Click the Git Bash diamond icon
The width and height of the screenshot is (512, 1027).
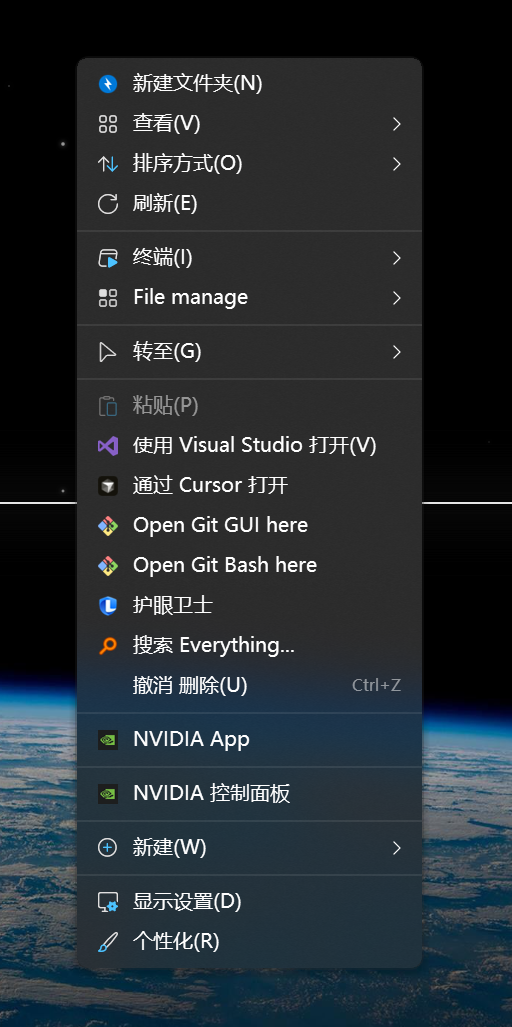pyautogui.click(x=107, y=566)
